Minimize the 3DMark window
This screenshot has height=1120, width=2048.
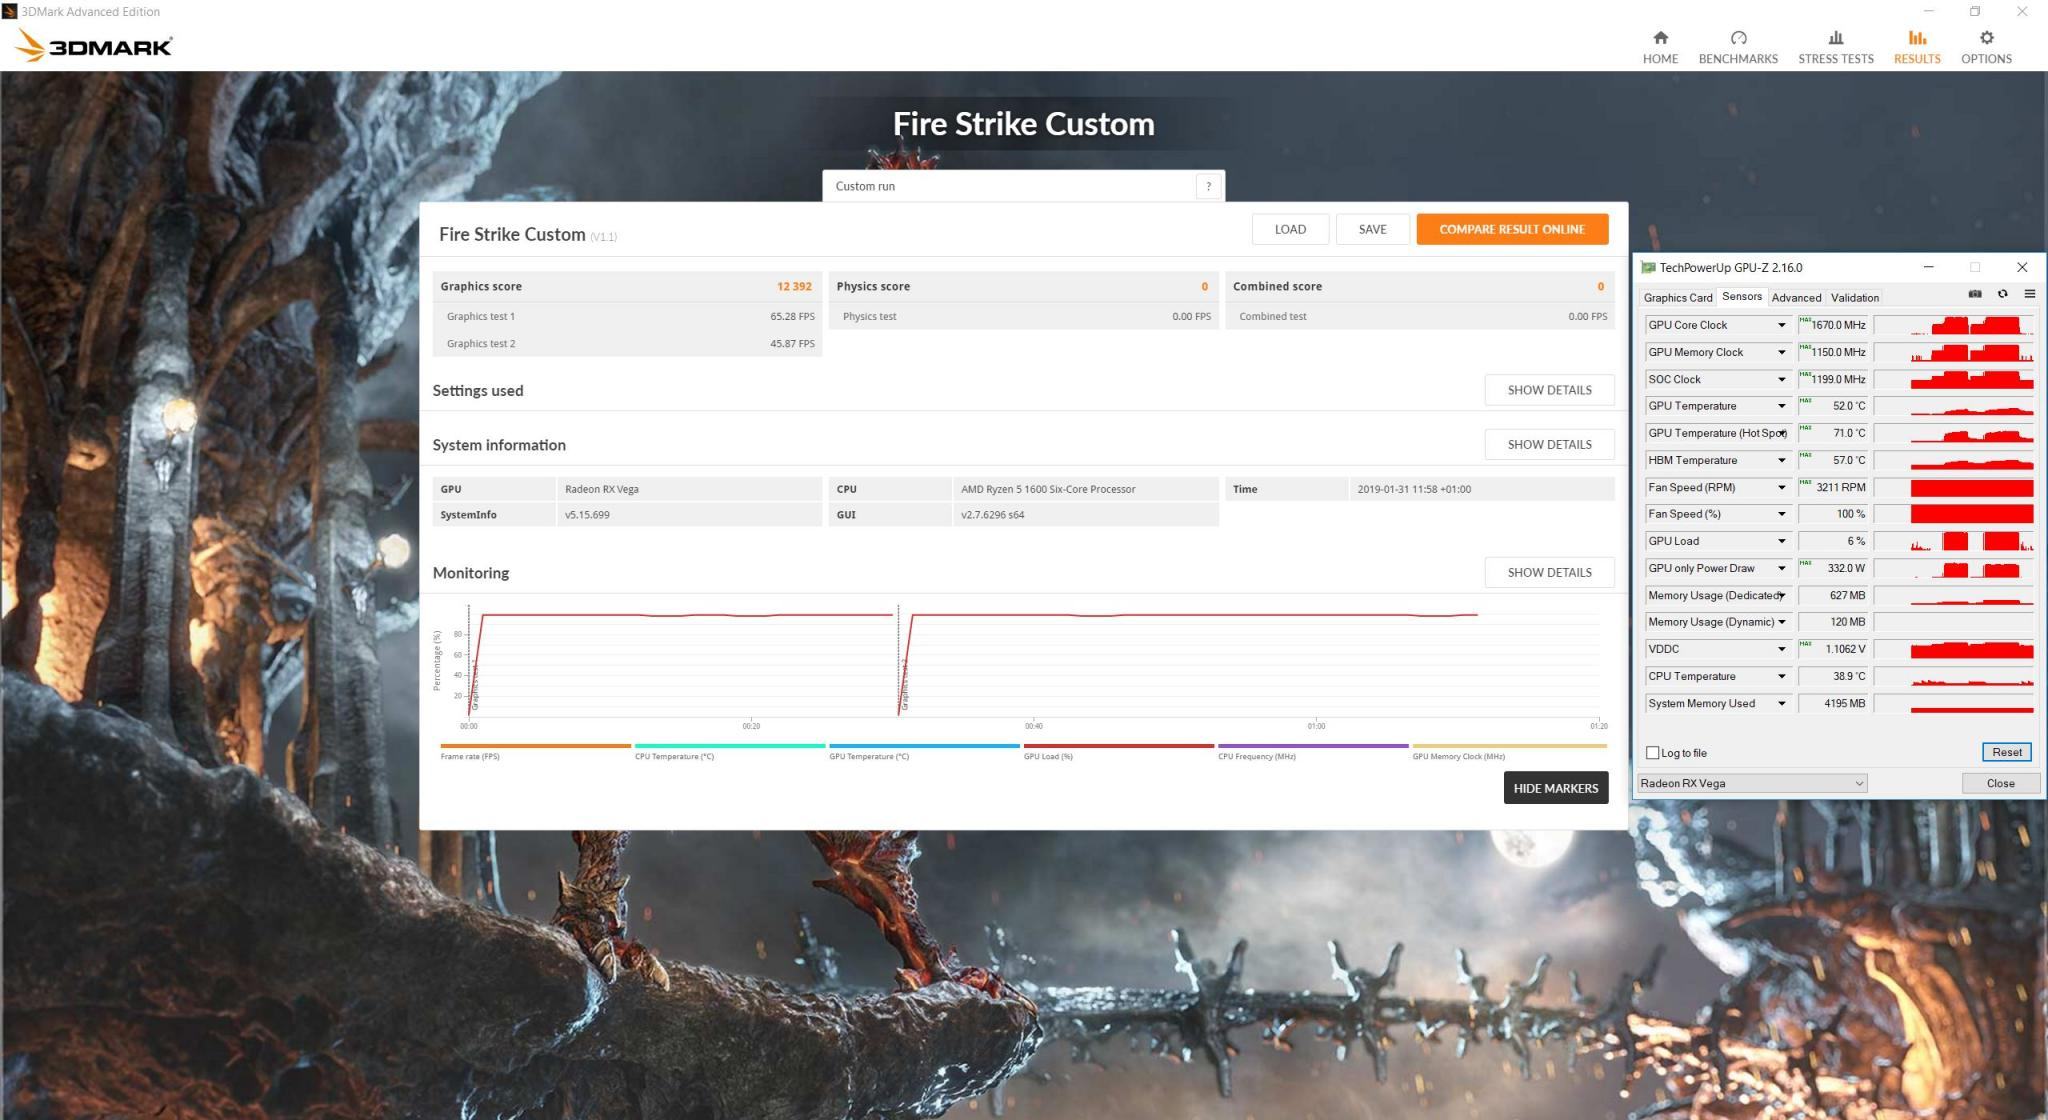1929,11
